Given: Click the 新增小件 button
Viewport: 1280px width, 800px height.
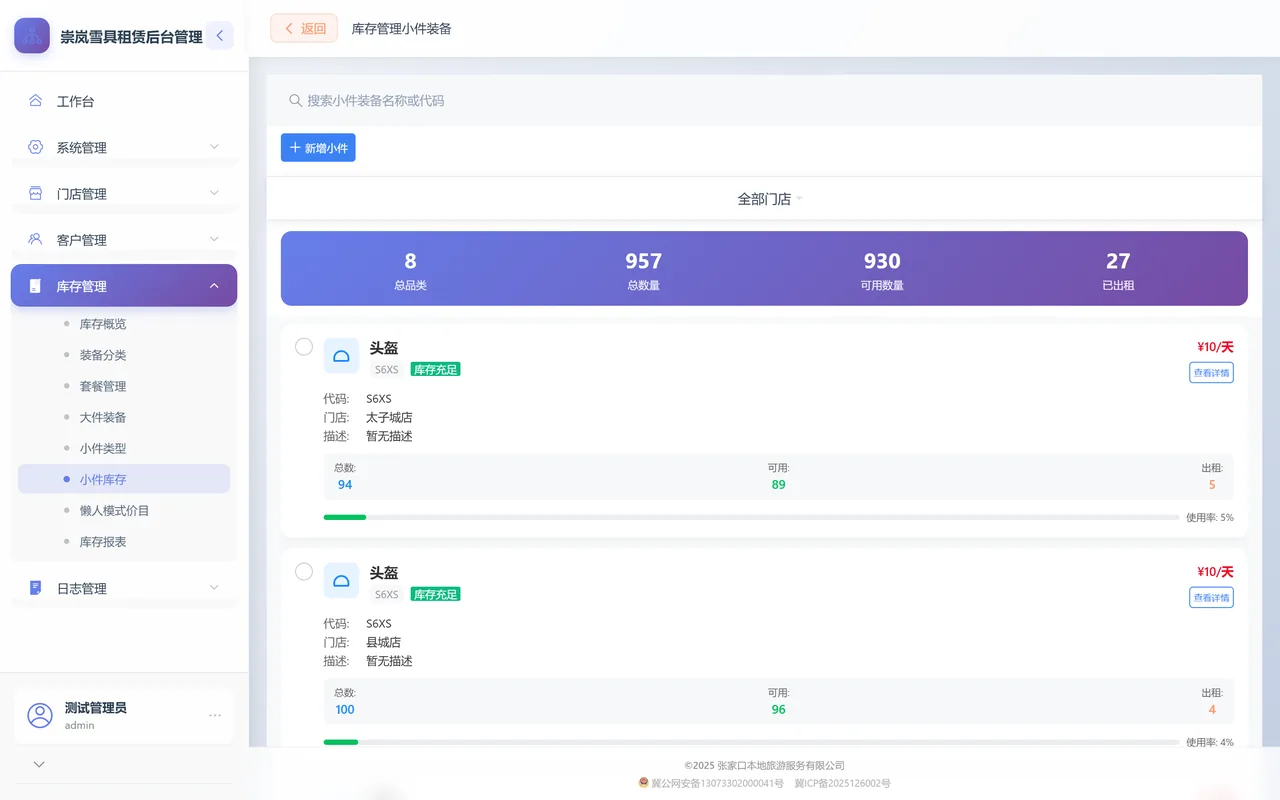Looking at the screenshot, I should (318, 148).
